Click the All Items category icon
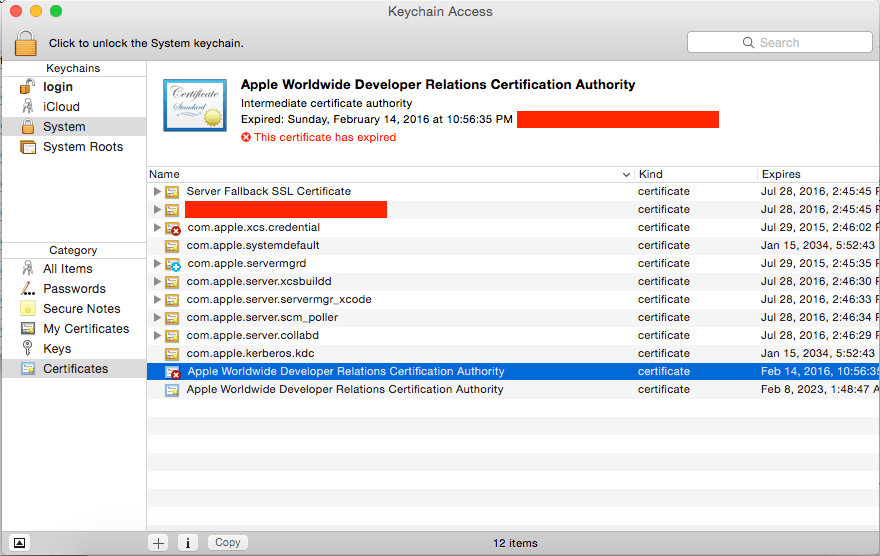This screenshot has width=880, height=556. (x=28, y=268)
